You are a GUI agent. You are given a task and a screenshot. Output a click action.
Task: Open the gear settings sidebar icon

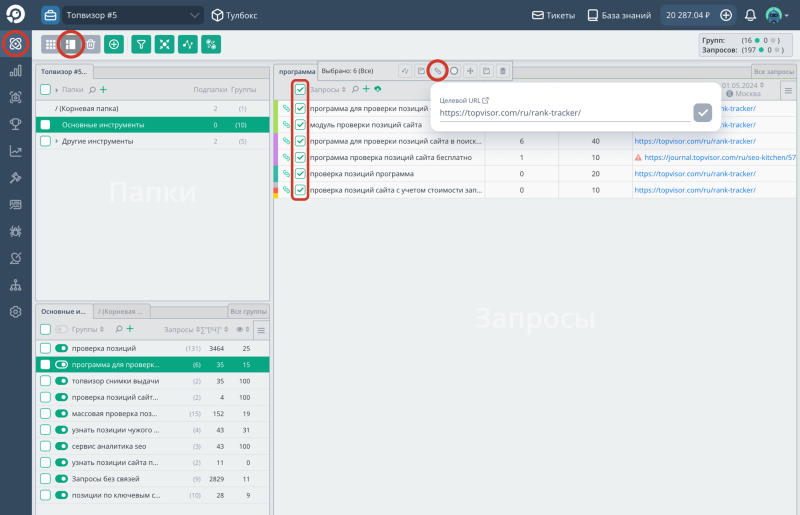click(15, 311)
